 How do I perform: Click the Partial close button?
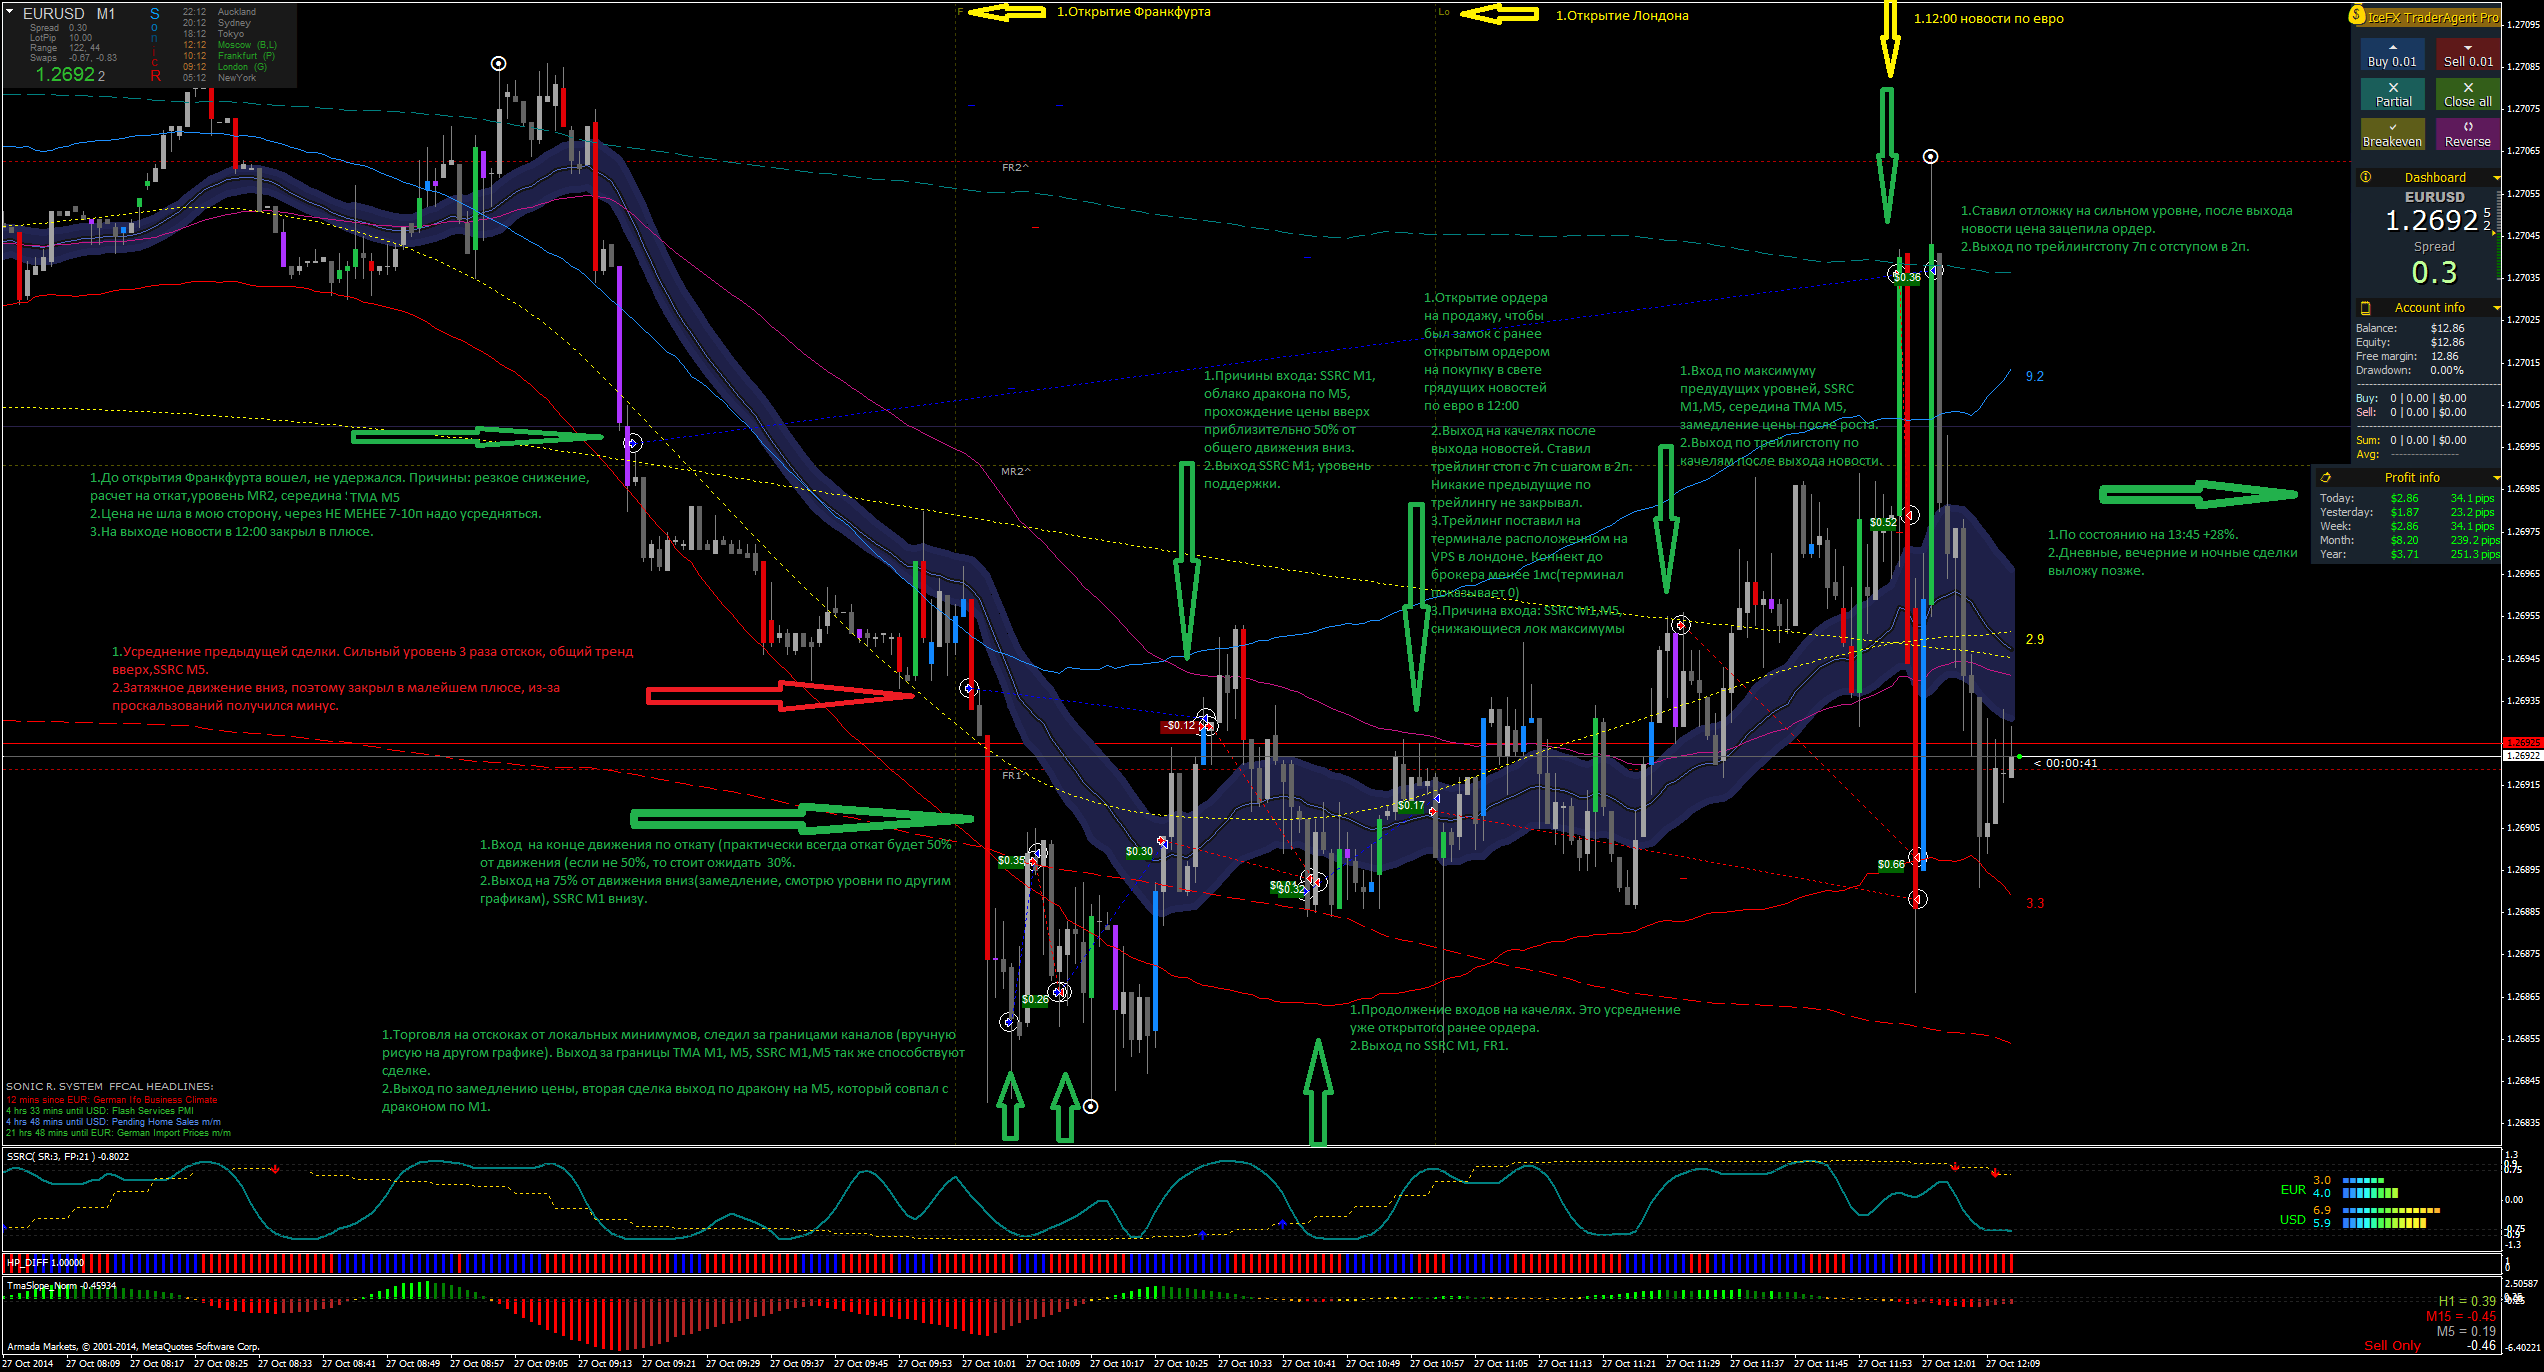2392,95
